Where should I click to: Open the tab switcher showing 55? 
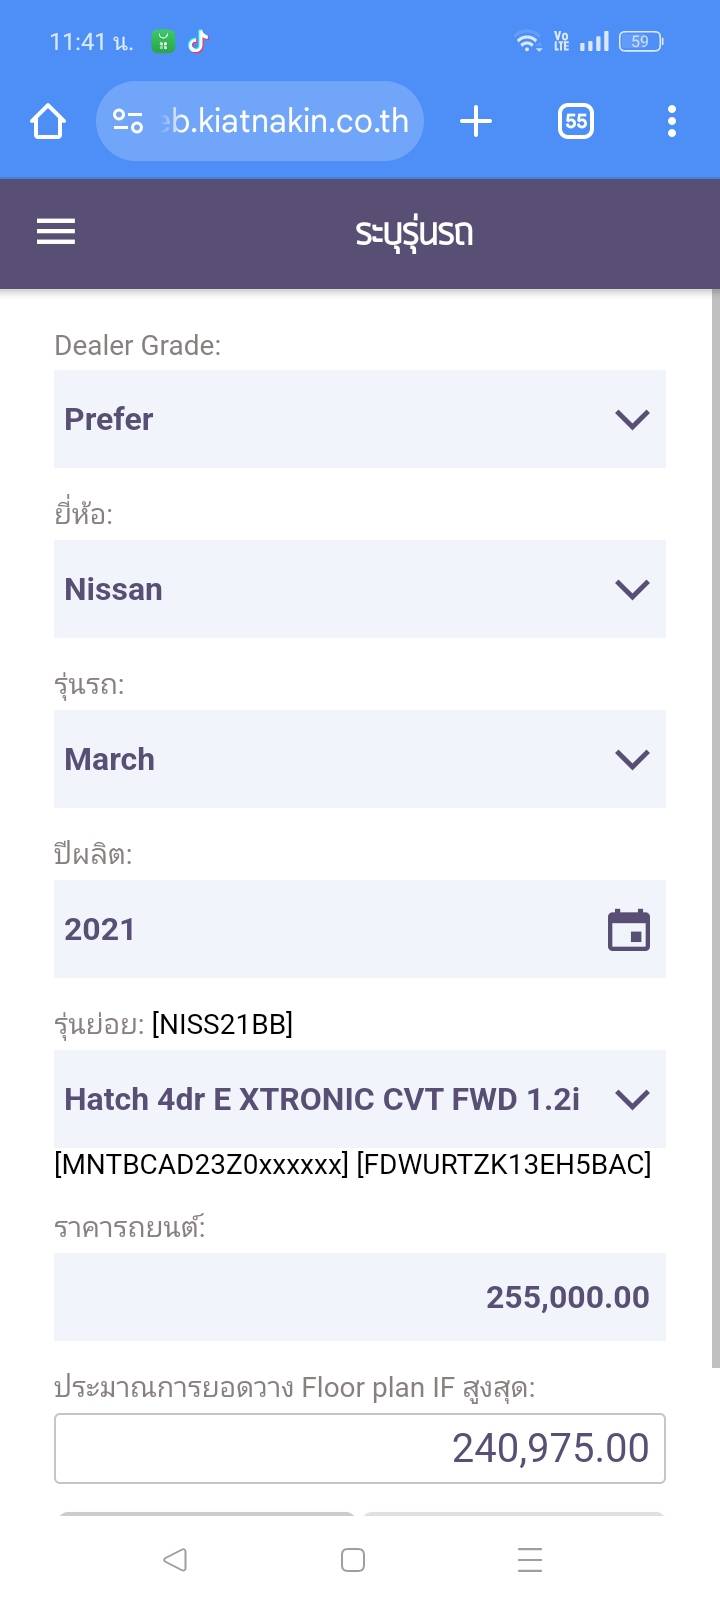click(x=576, y=122)
